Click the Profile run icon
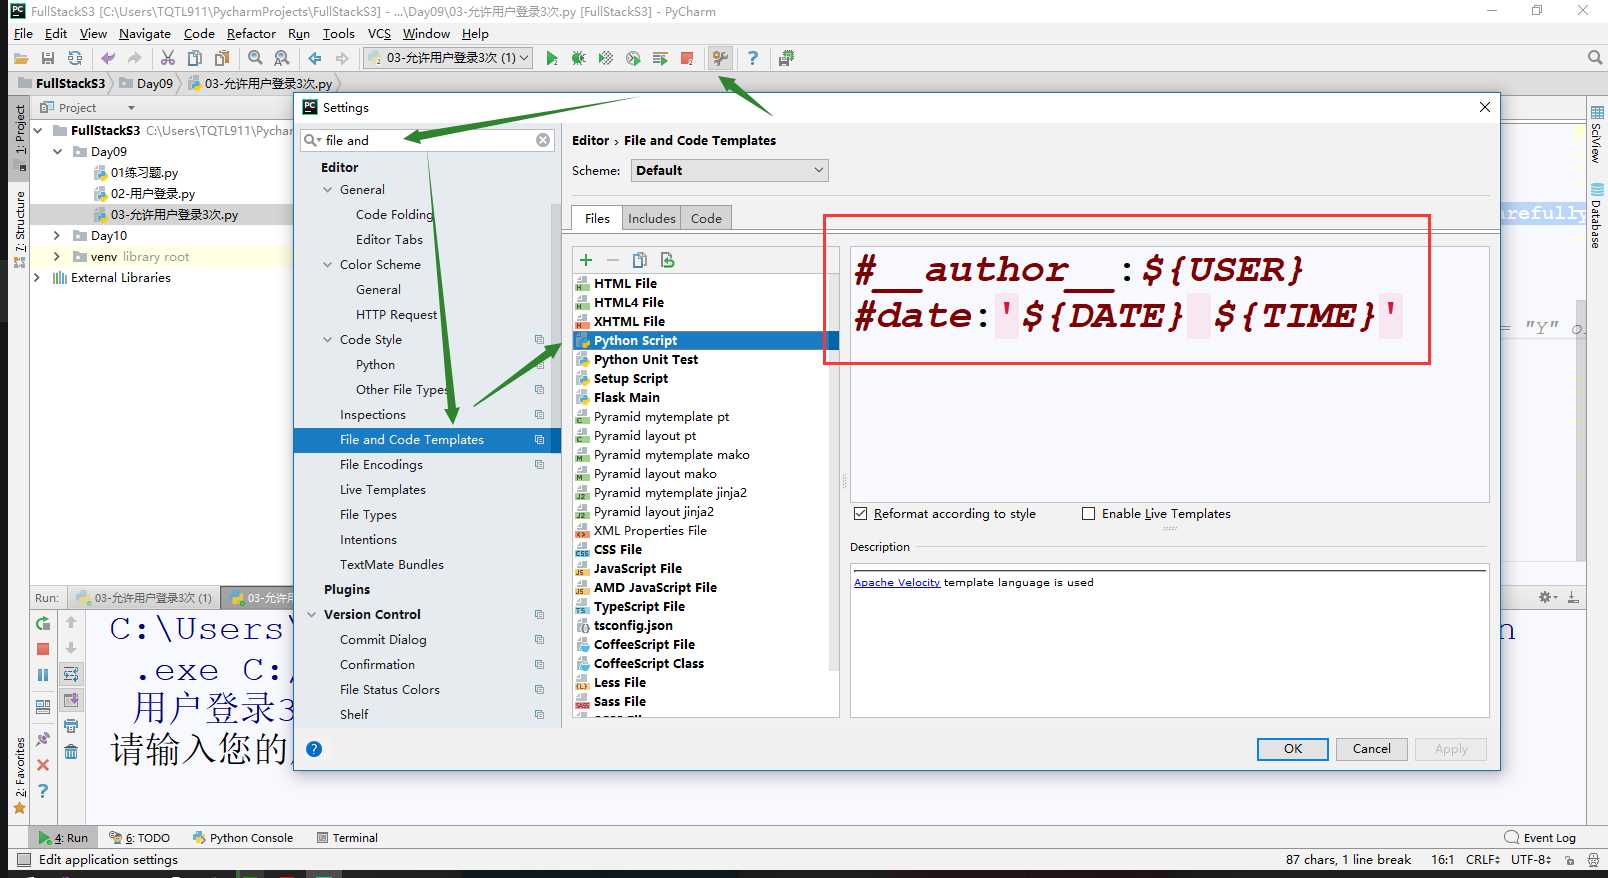This screenshot has height=878, width=1608. pos(633,58)
